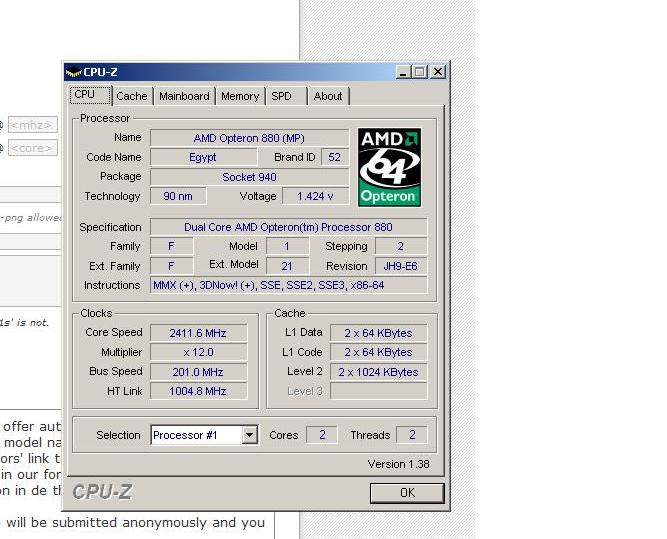Viewport: 667px width, 539px height.
Task: Click the Model value 1
Action: click(287, 246)
